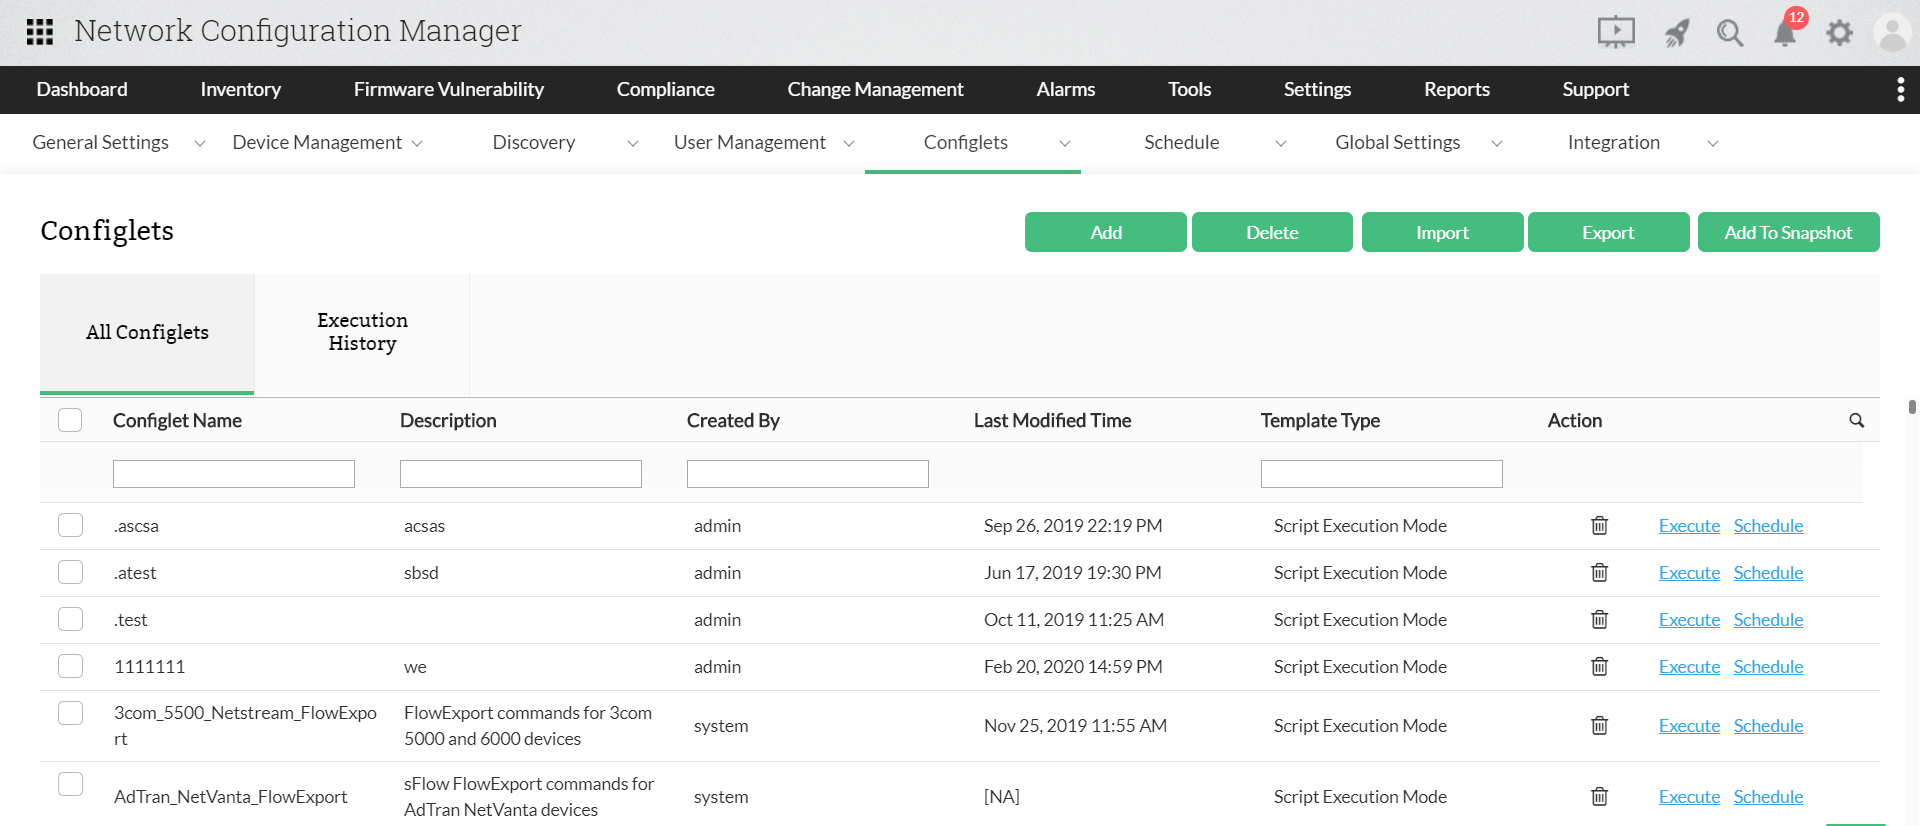Open the gear settings icon in header
This screenshot has height=826, width=1920.
click(x=1839, y=33)
